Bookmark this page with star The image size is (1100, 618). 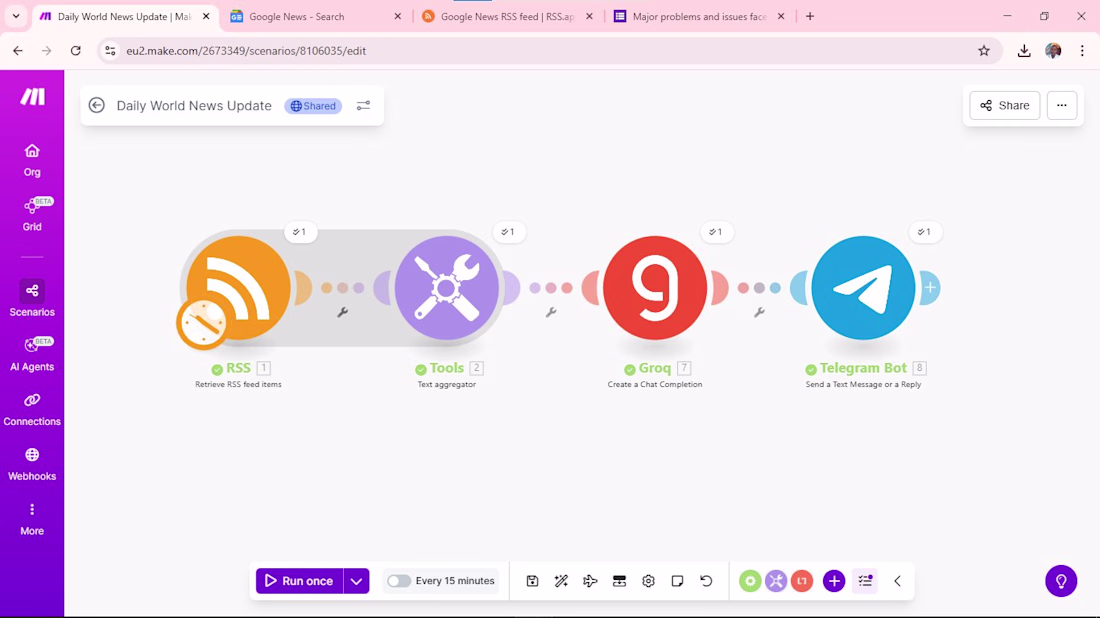click(x=984, y=51)
